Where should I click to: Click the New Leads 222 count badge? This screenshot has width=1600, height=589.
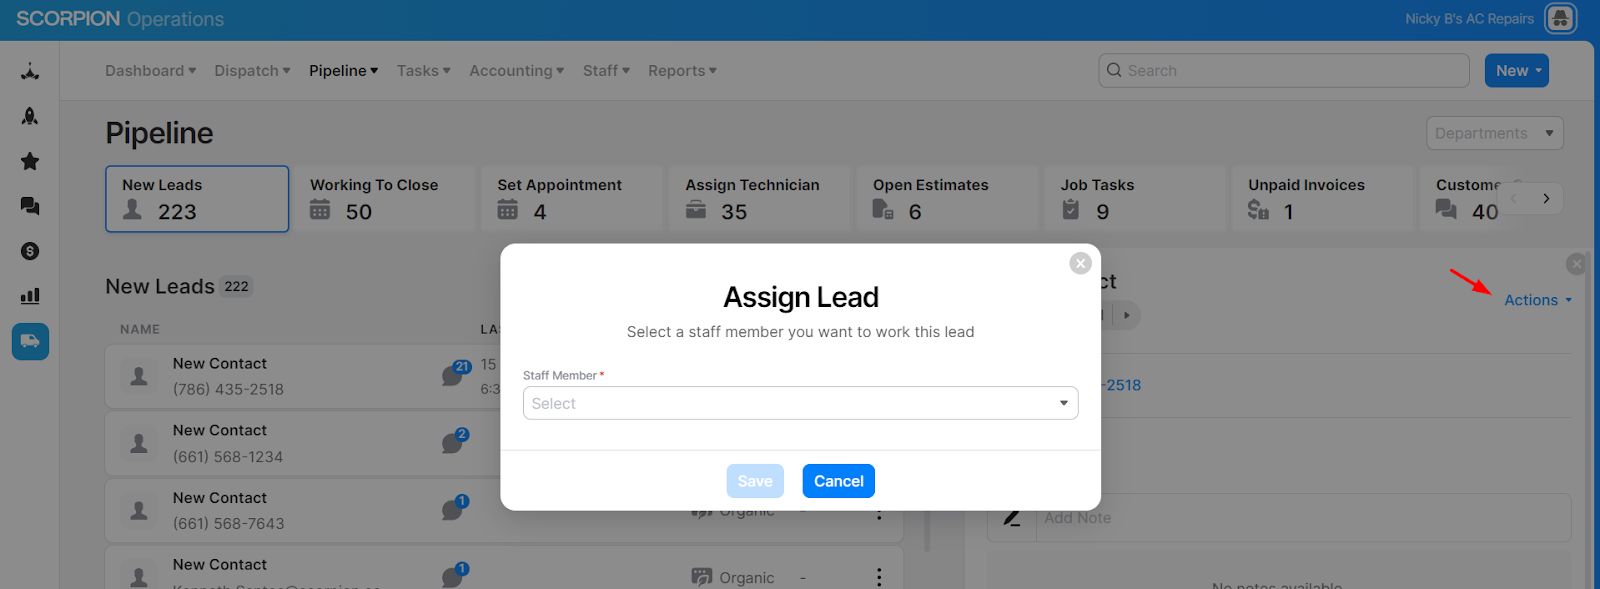tap(236, 287)
